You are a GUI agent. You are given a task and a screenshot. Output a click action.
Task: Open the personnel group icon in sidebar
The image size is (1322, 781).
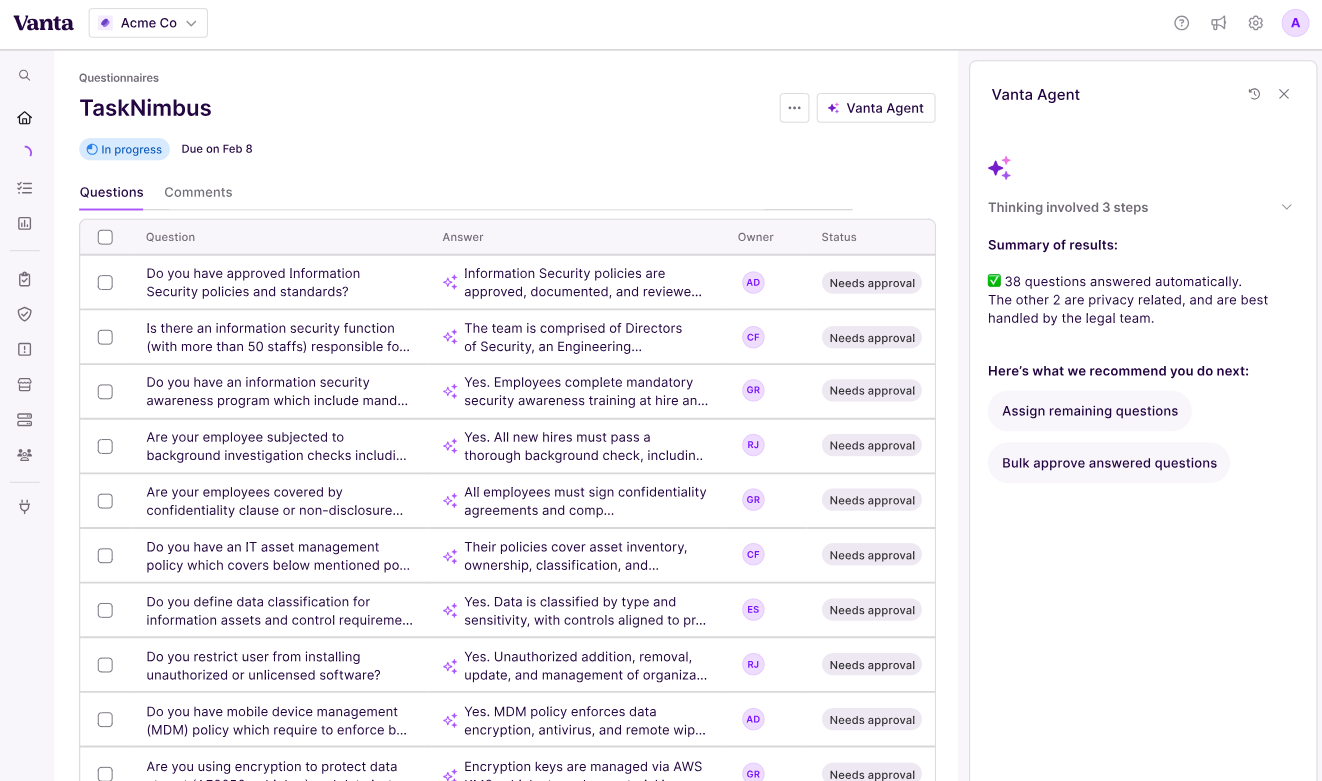coord(24,455)
